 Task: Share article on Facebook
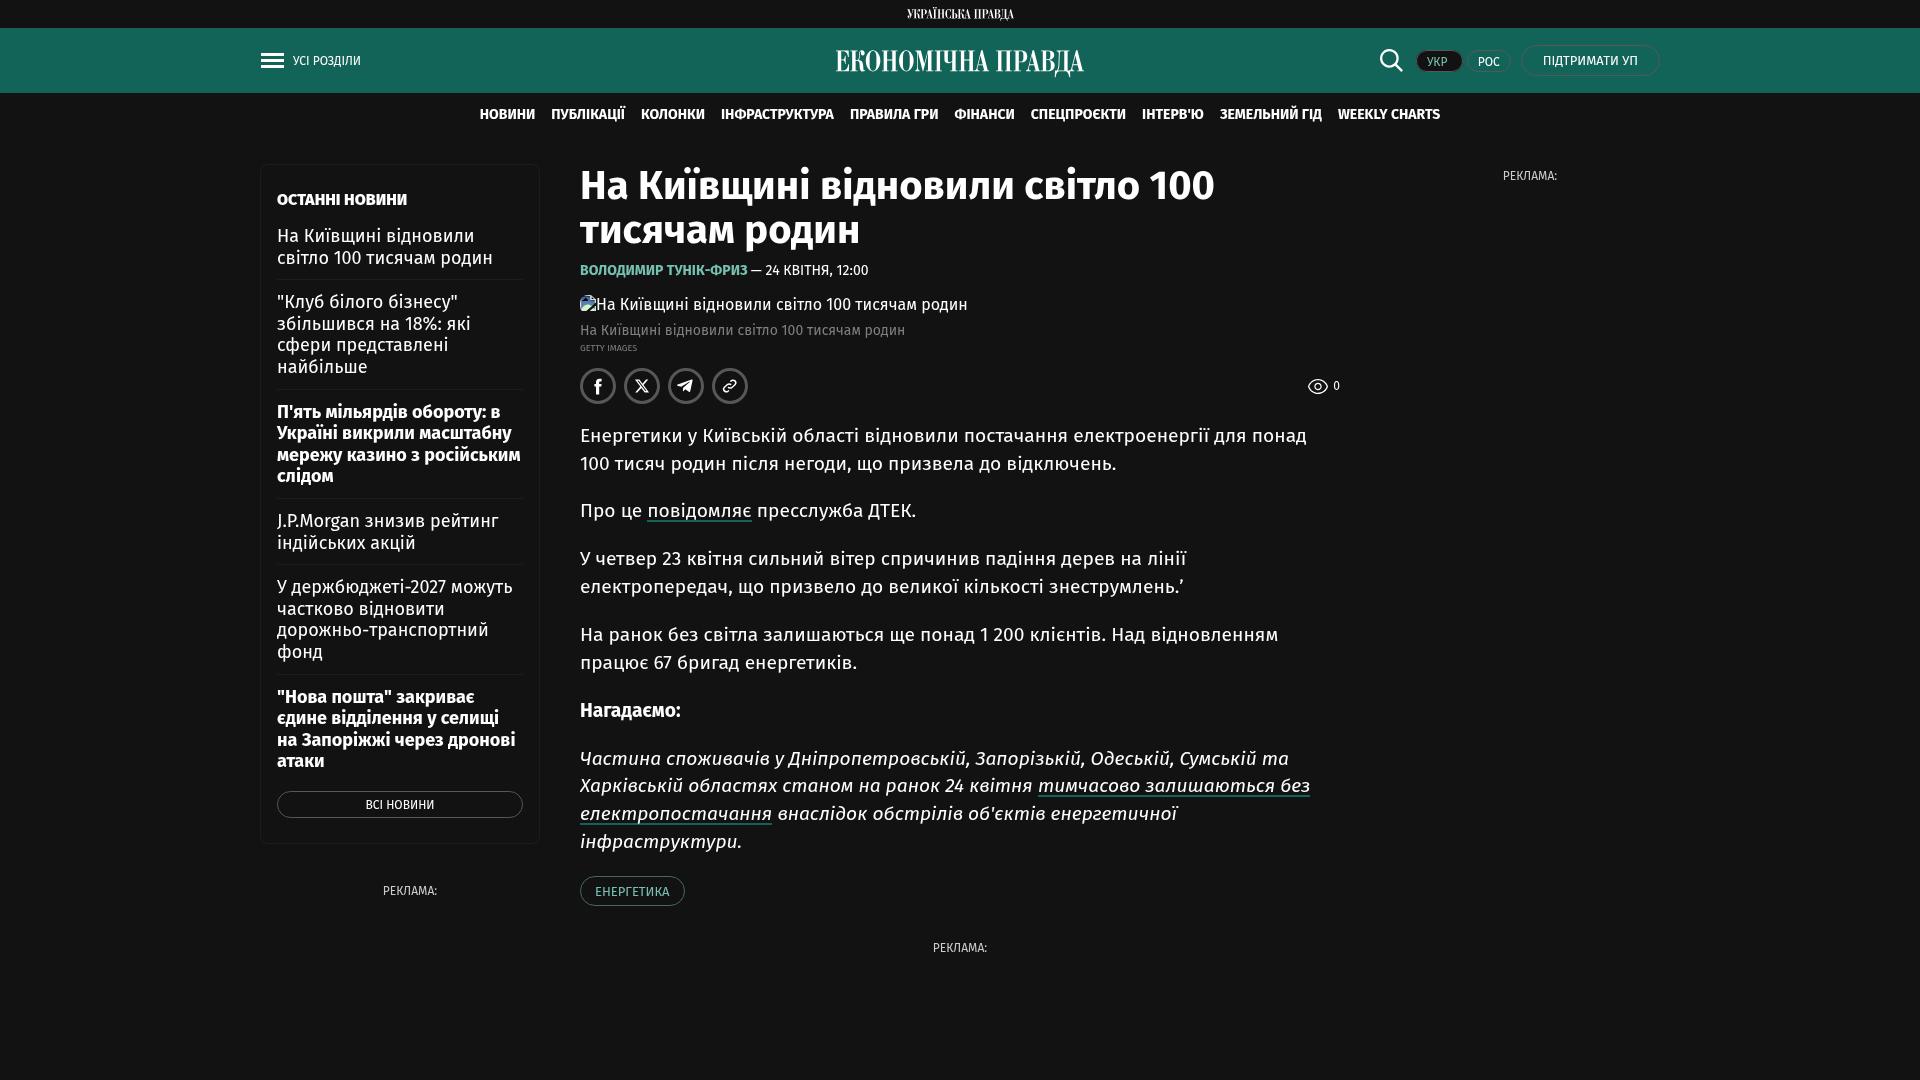coord(598,386)
